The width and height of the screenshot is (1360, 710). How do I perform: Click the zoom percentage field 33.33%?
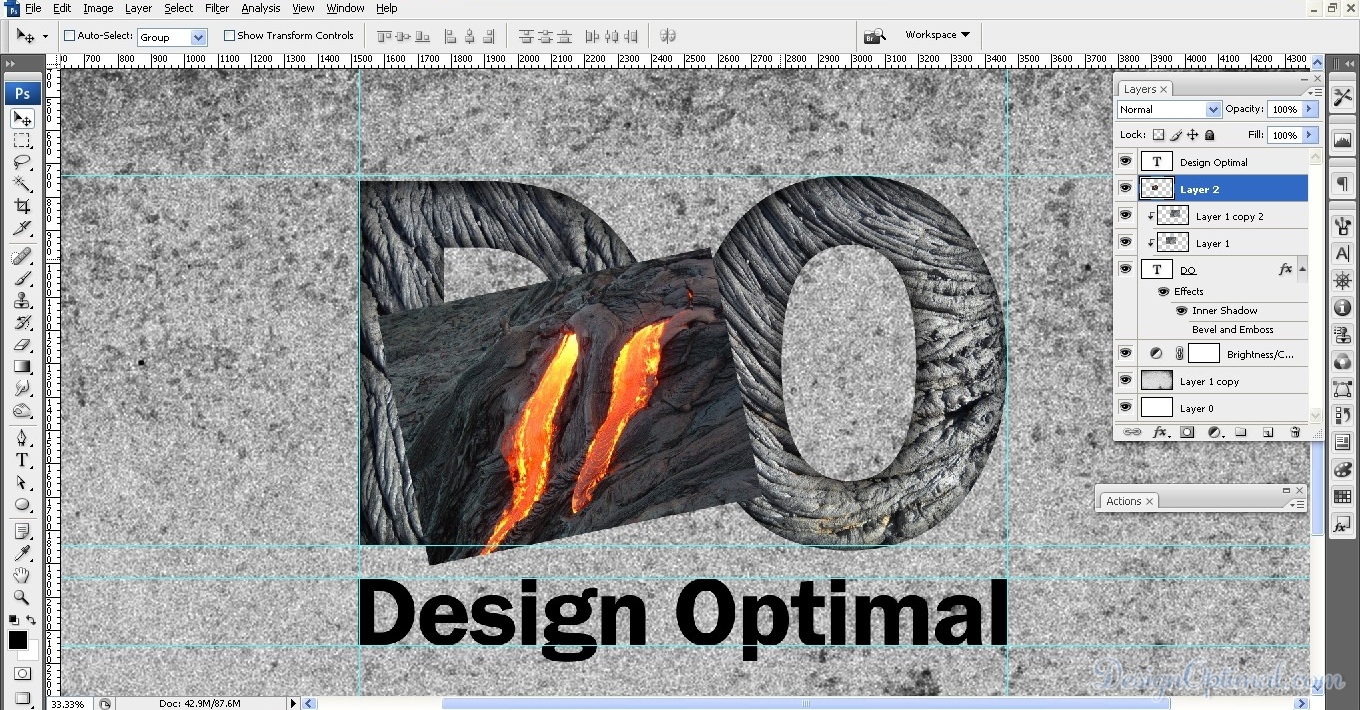pyautogui.click(x=68, y=704)
